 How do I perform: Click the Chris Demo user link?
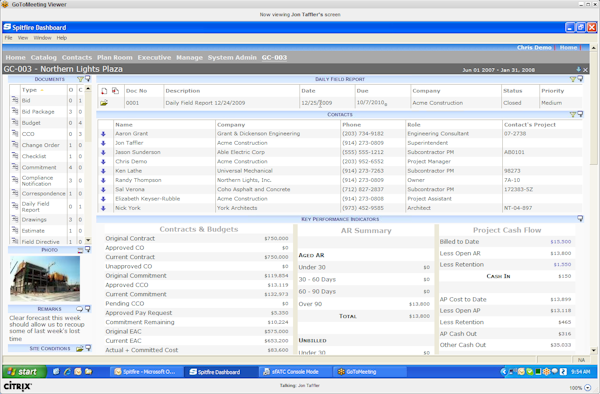534,47
